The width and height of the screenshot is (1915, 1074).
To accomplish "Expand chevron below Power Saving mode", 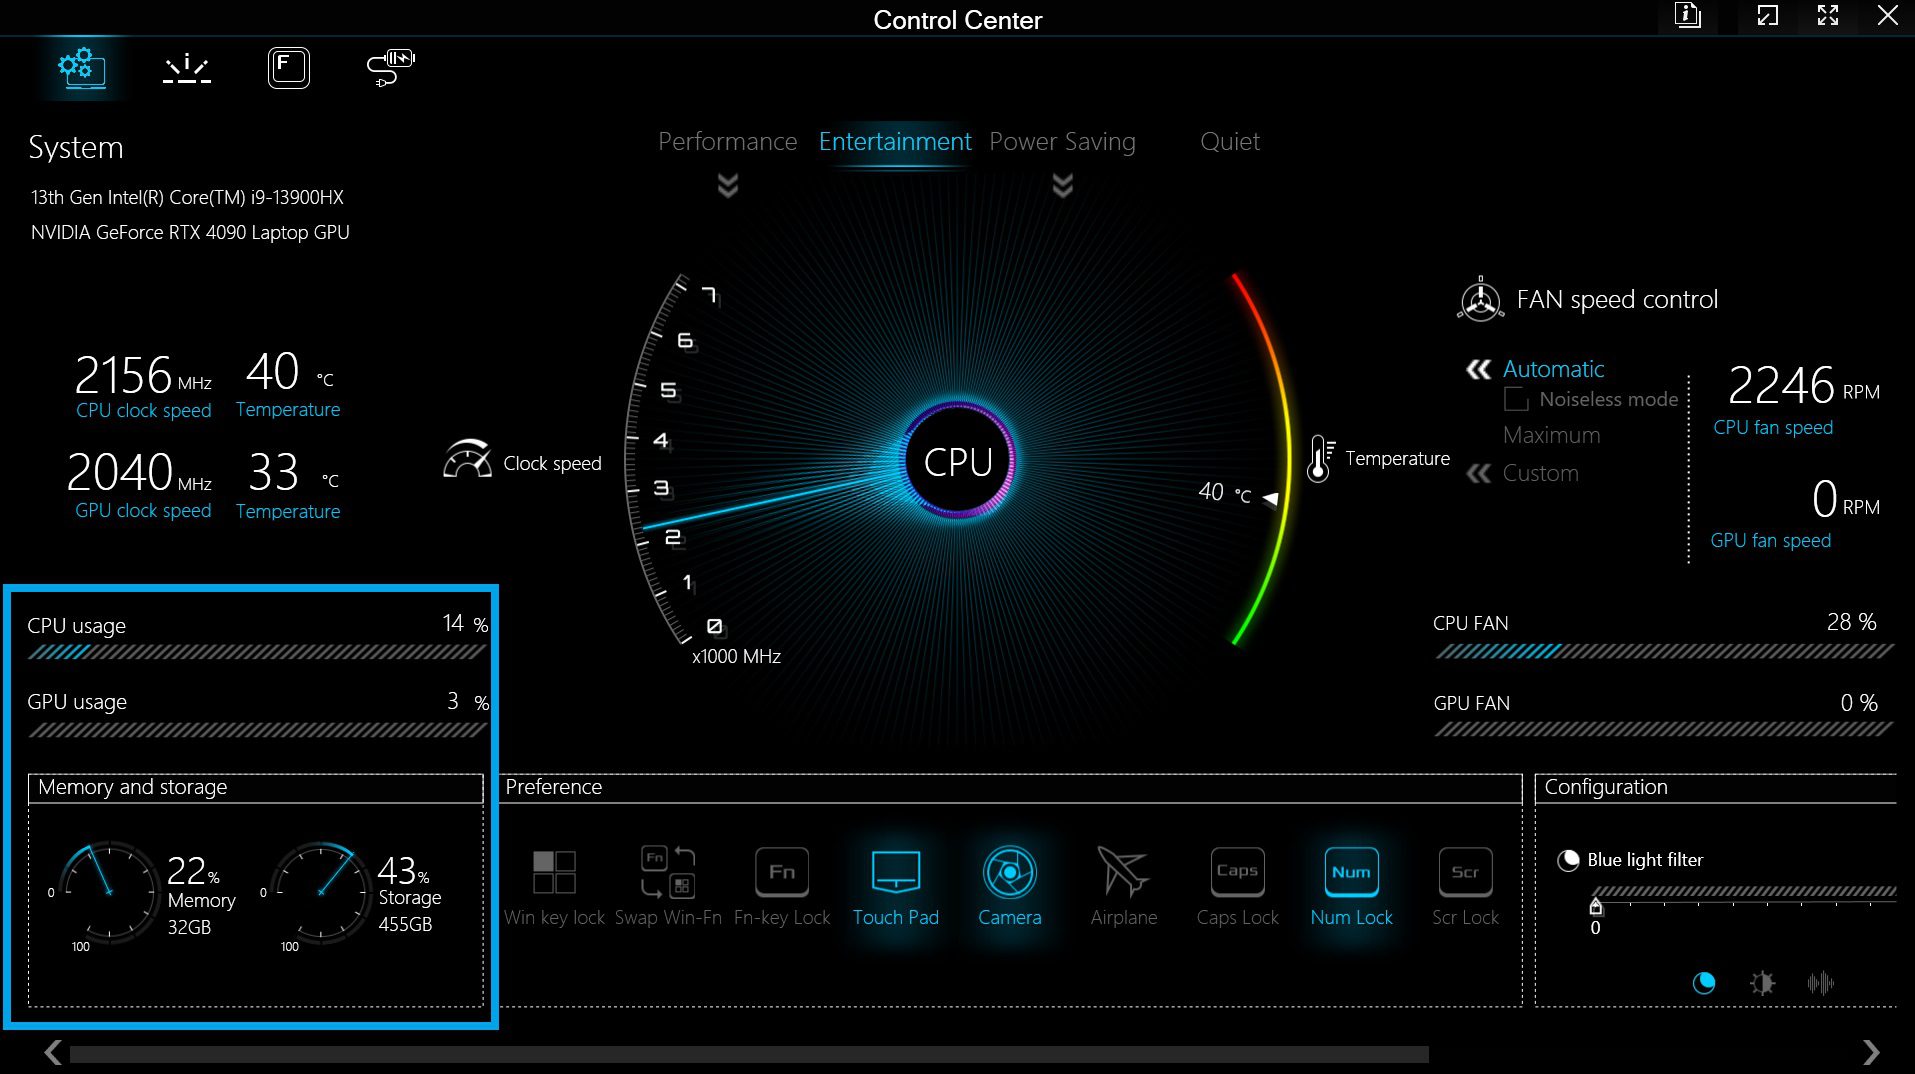I will [x=1062, y=185].
